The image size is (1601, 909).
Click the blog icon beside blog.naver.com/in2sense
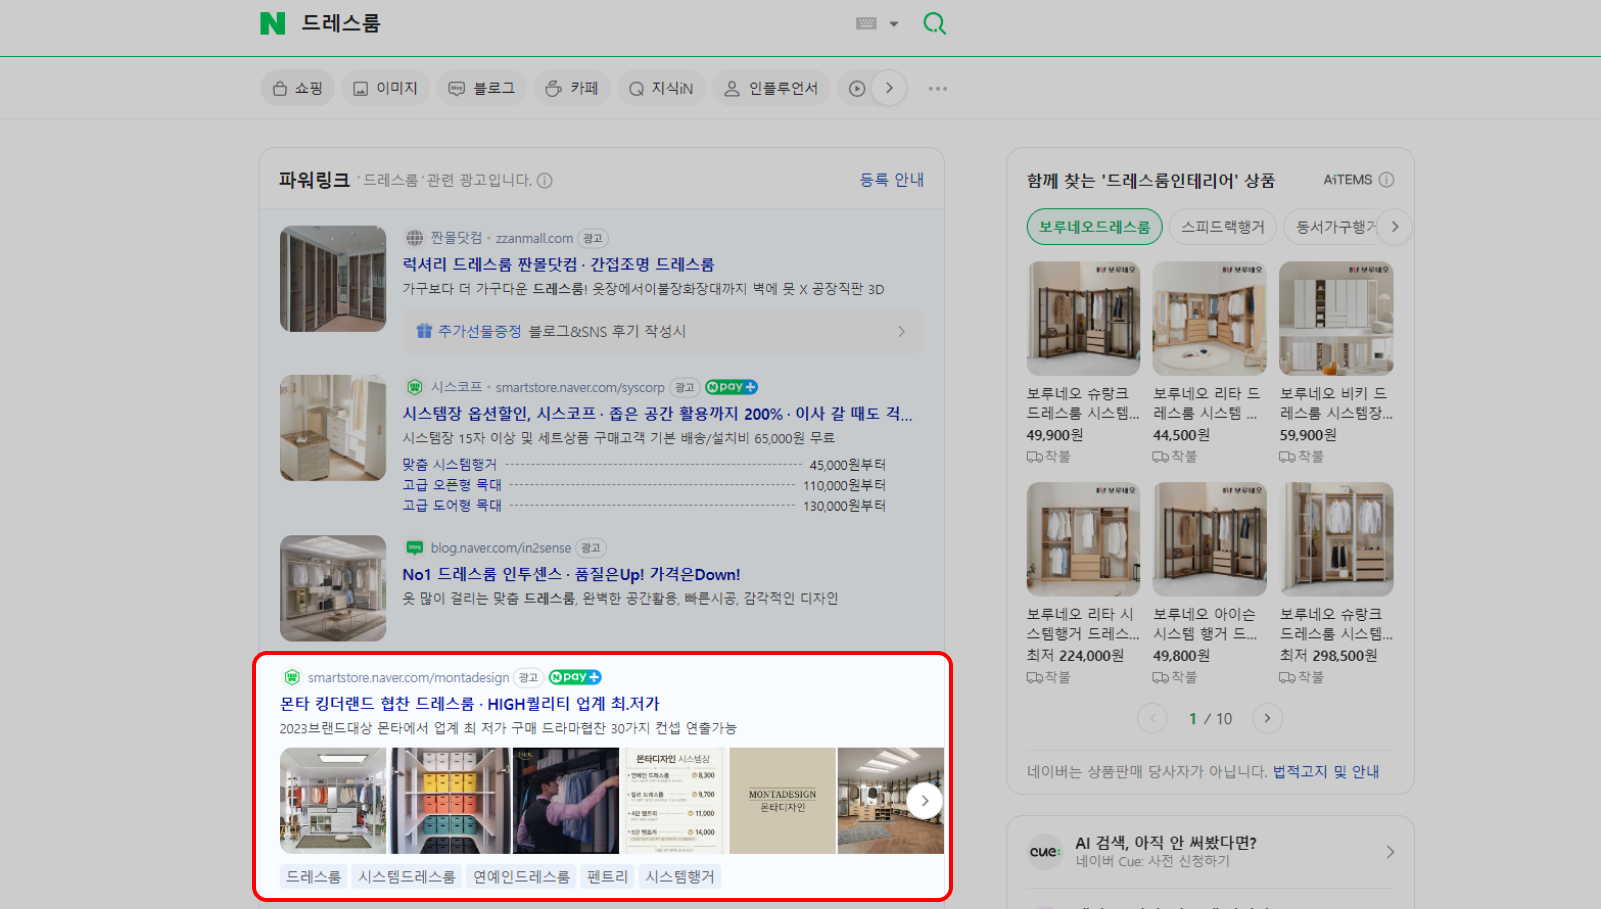click(414, 548)
